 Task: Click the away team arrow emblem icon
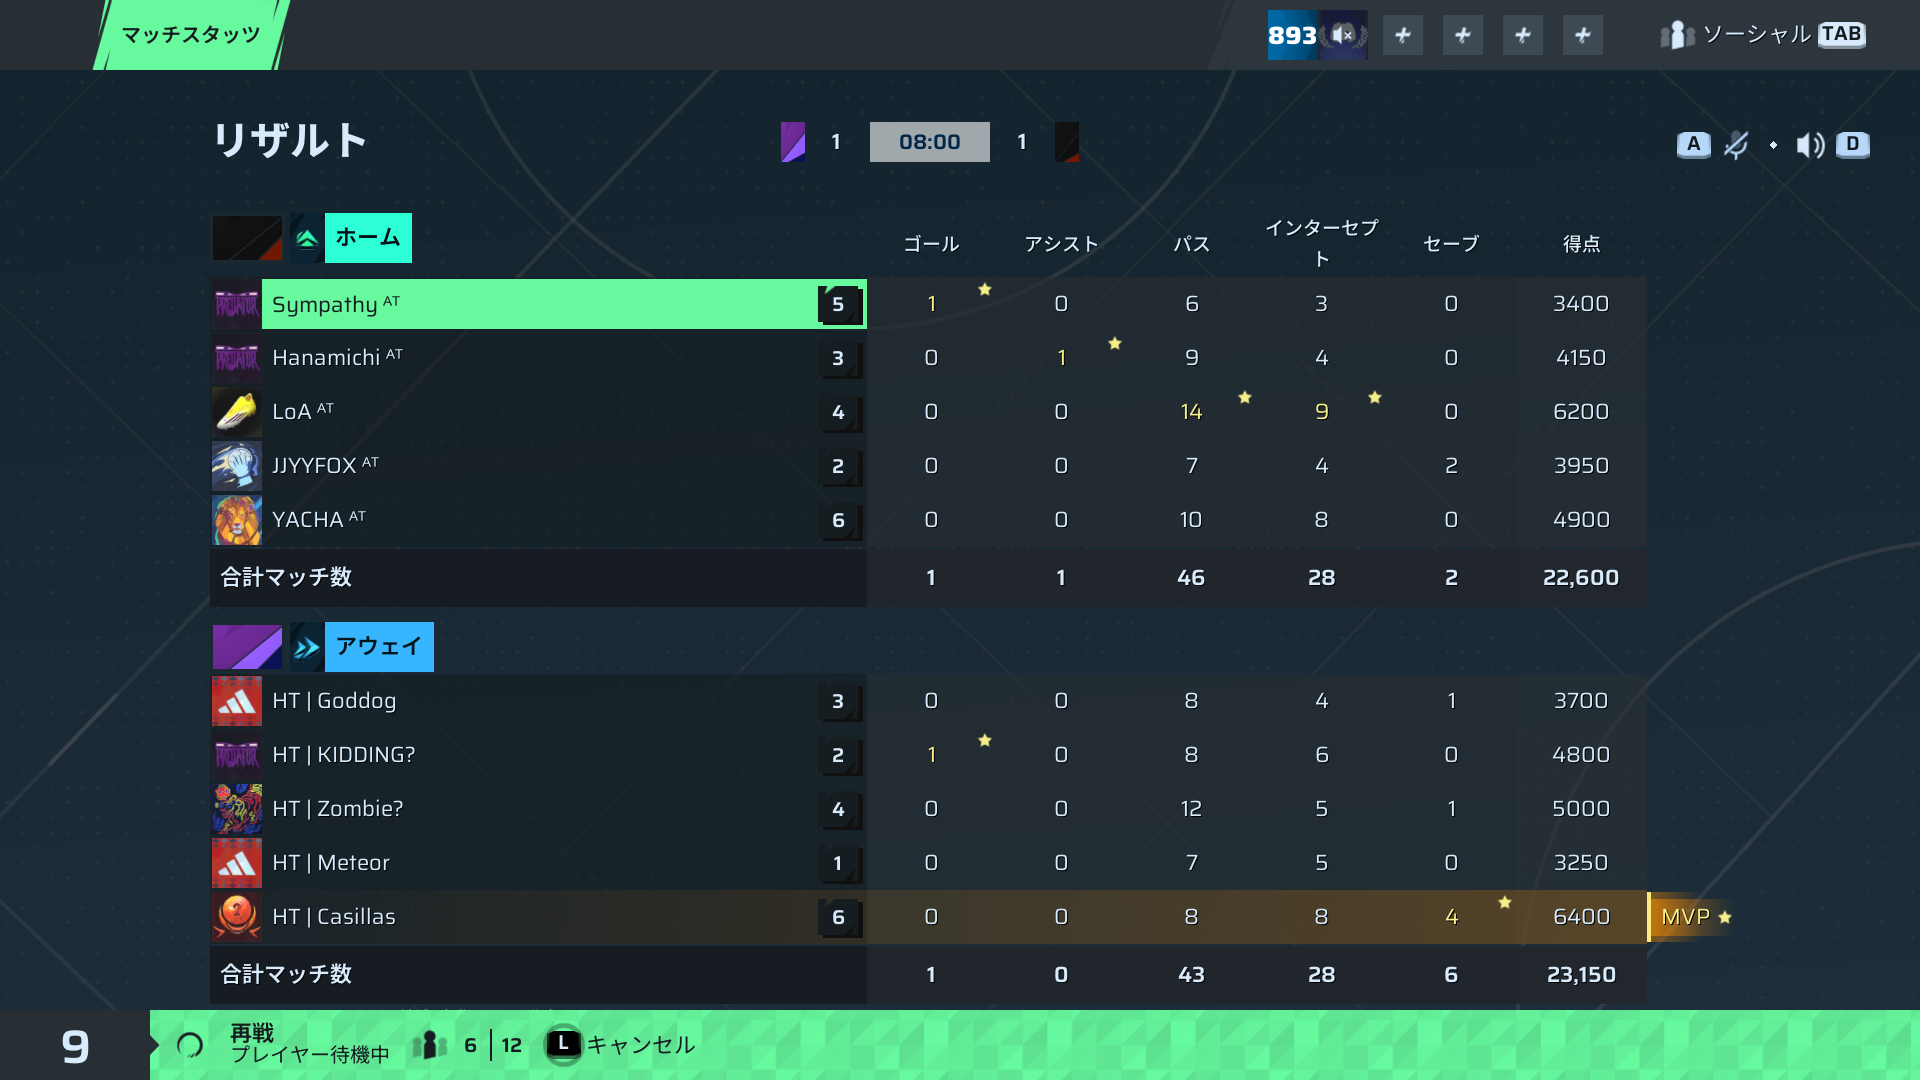tap(306, 647)
